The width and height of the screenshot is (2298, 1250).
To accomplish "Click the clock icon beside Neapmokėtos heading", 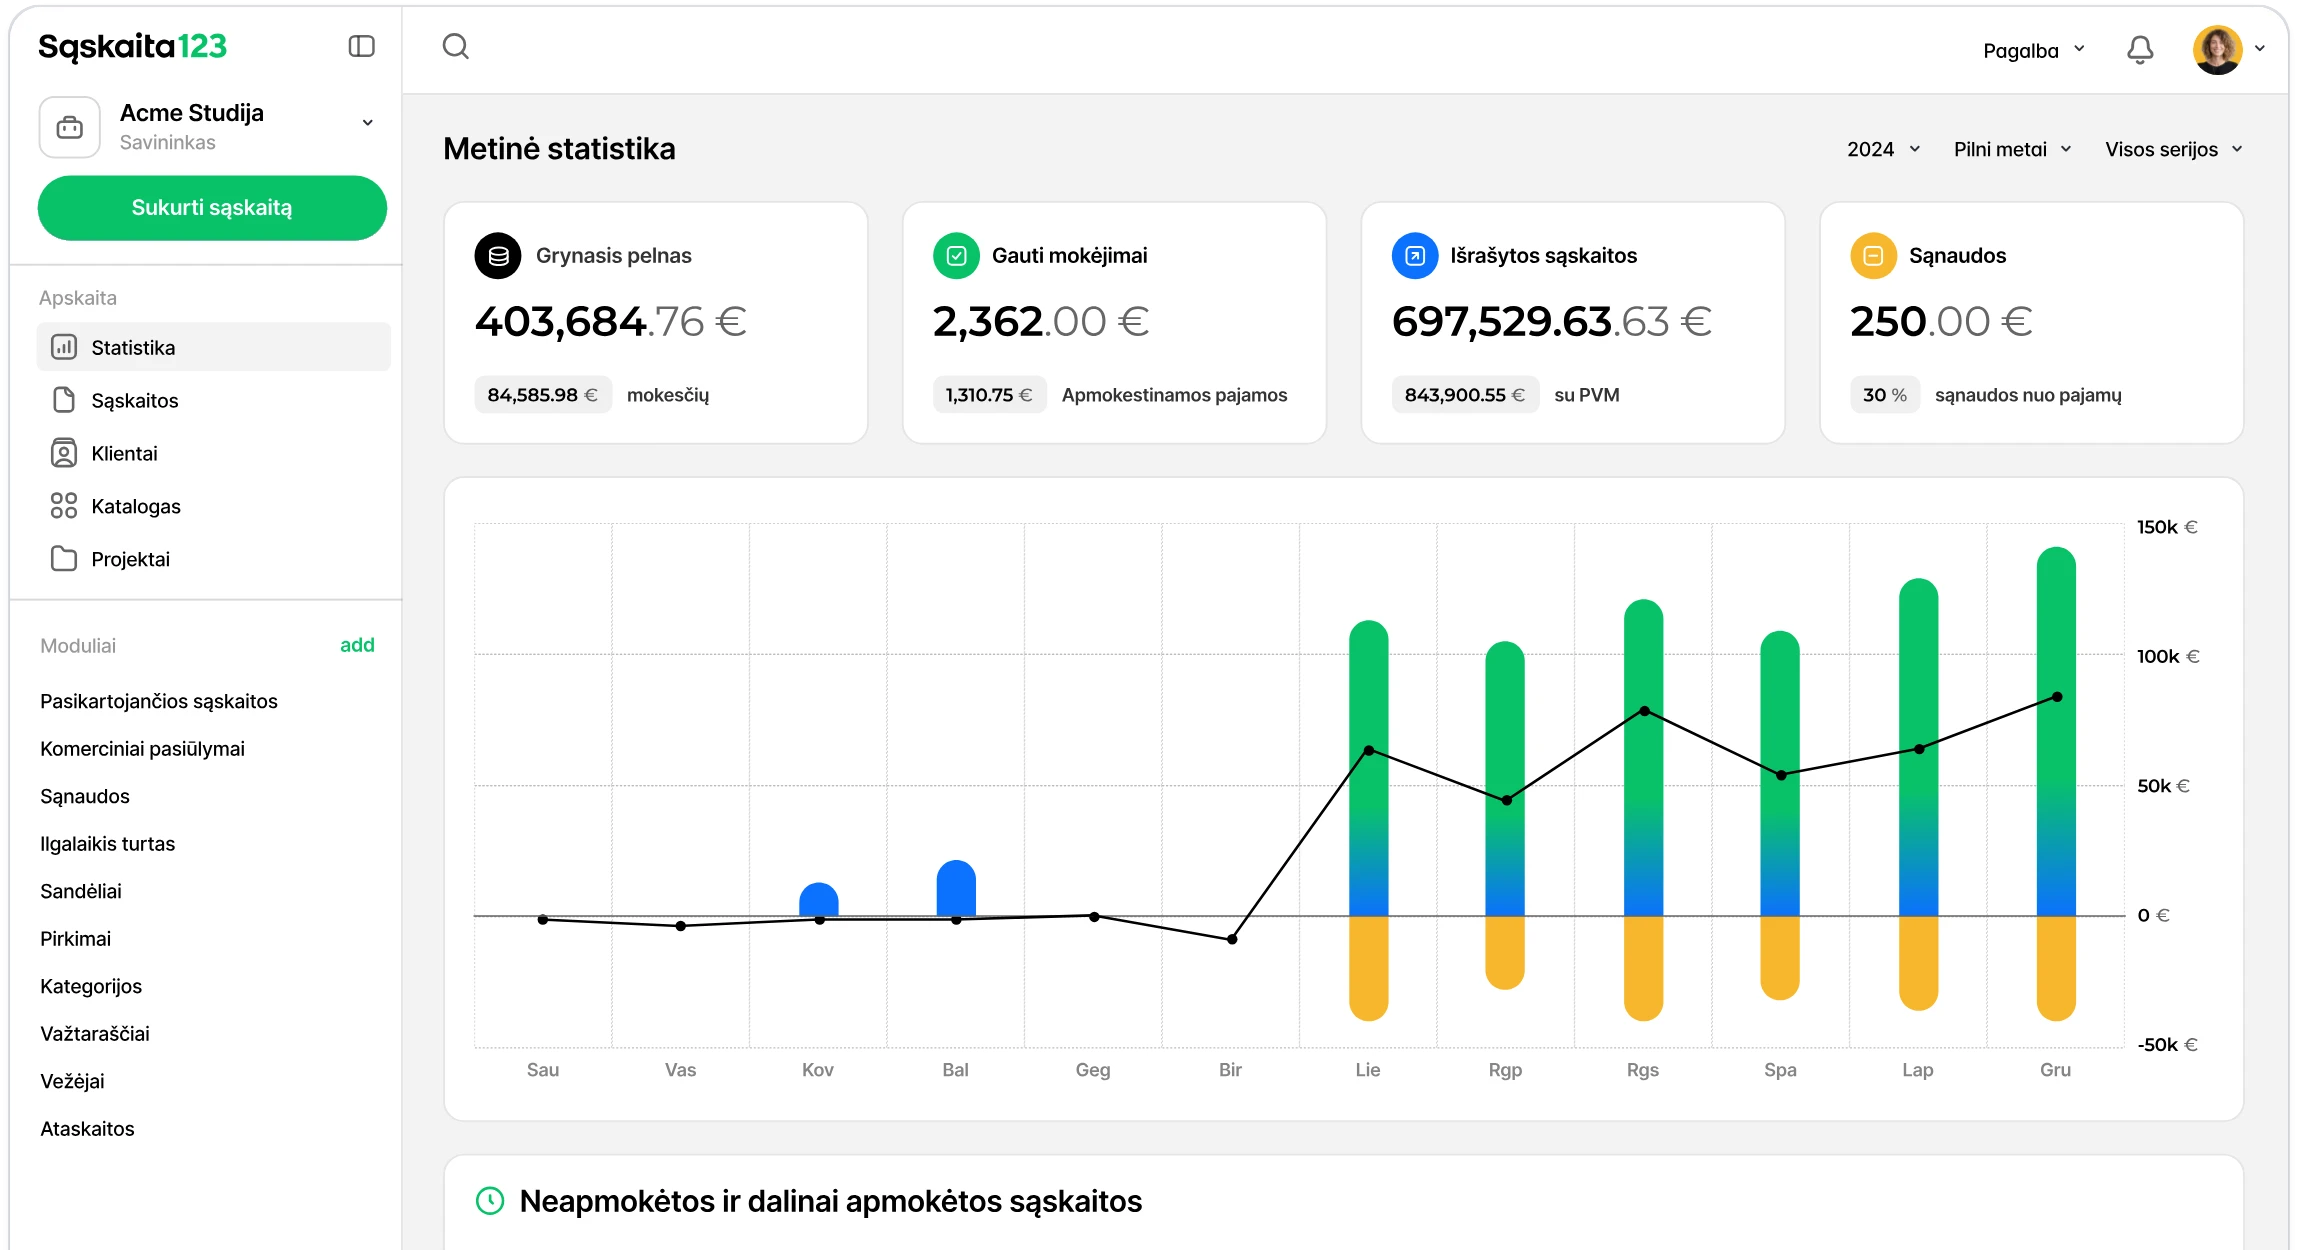I will [x=490, y=1201].
